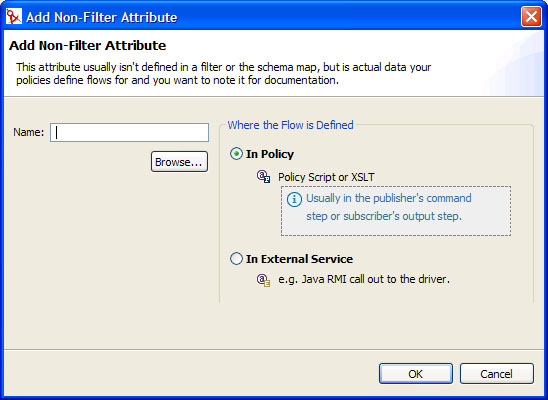The image size is (548, 400).
Task: Close the Add Non-Filter Attribute window
Action: coord(531,17)
